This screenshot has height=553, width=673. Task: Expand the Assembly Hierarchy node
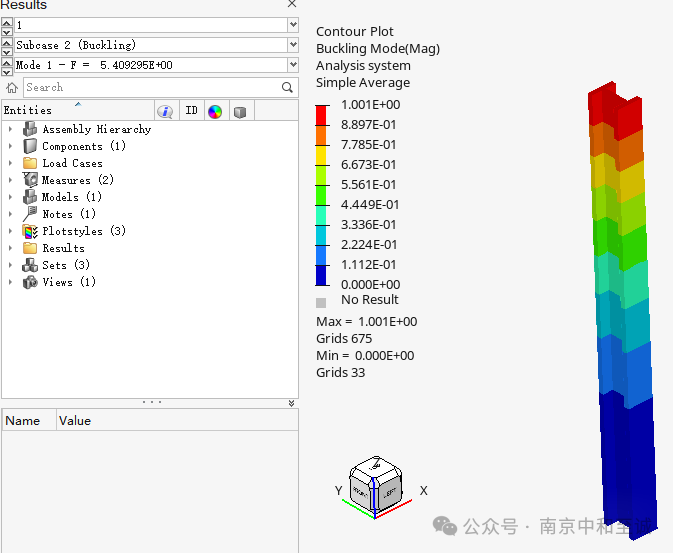coord(10,129)
